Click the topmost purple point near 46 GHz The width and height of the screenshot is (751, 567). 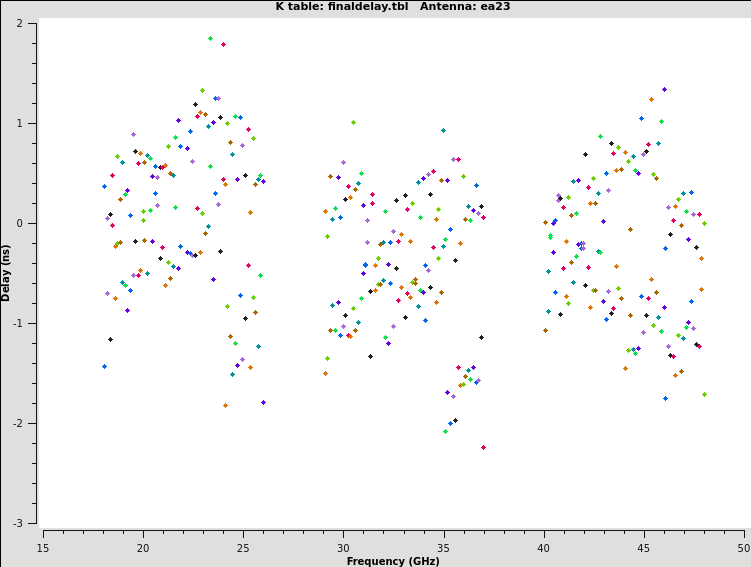coord(664,90)
